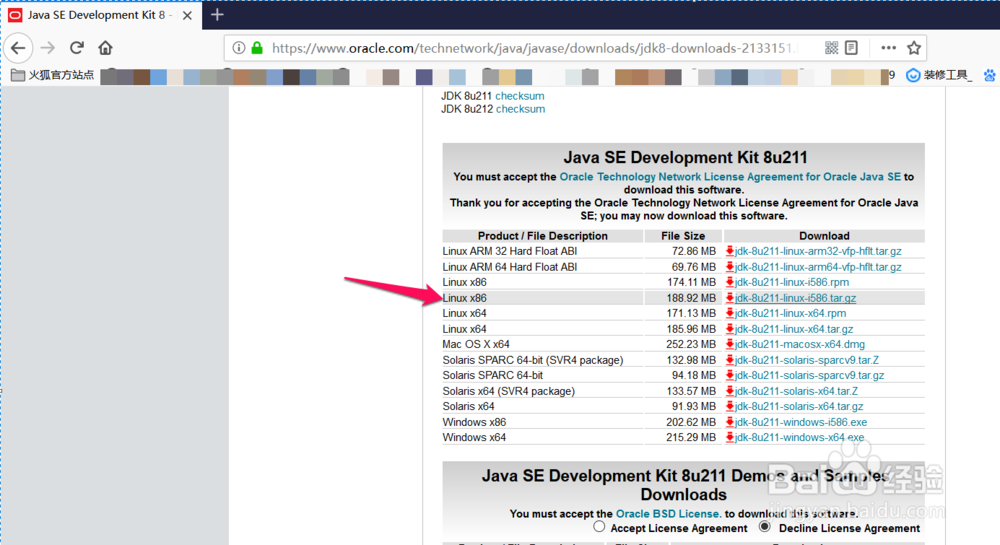Close the Java SE Development Kit tab
The width and height of the screenshot is (1000, 545).
[187, 15]
